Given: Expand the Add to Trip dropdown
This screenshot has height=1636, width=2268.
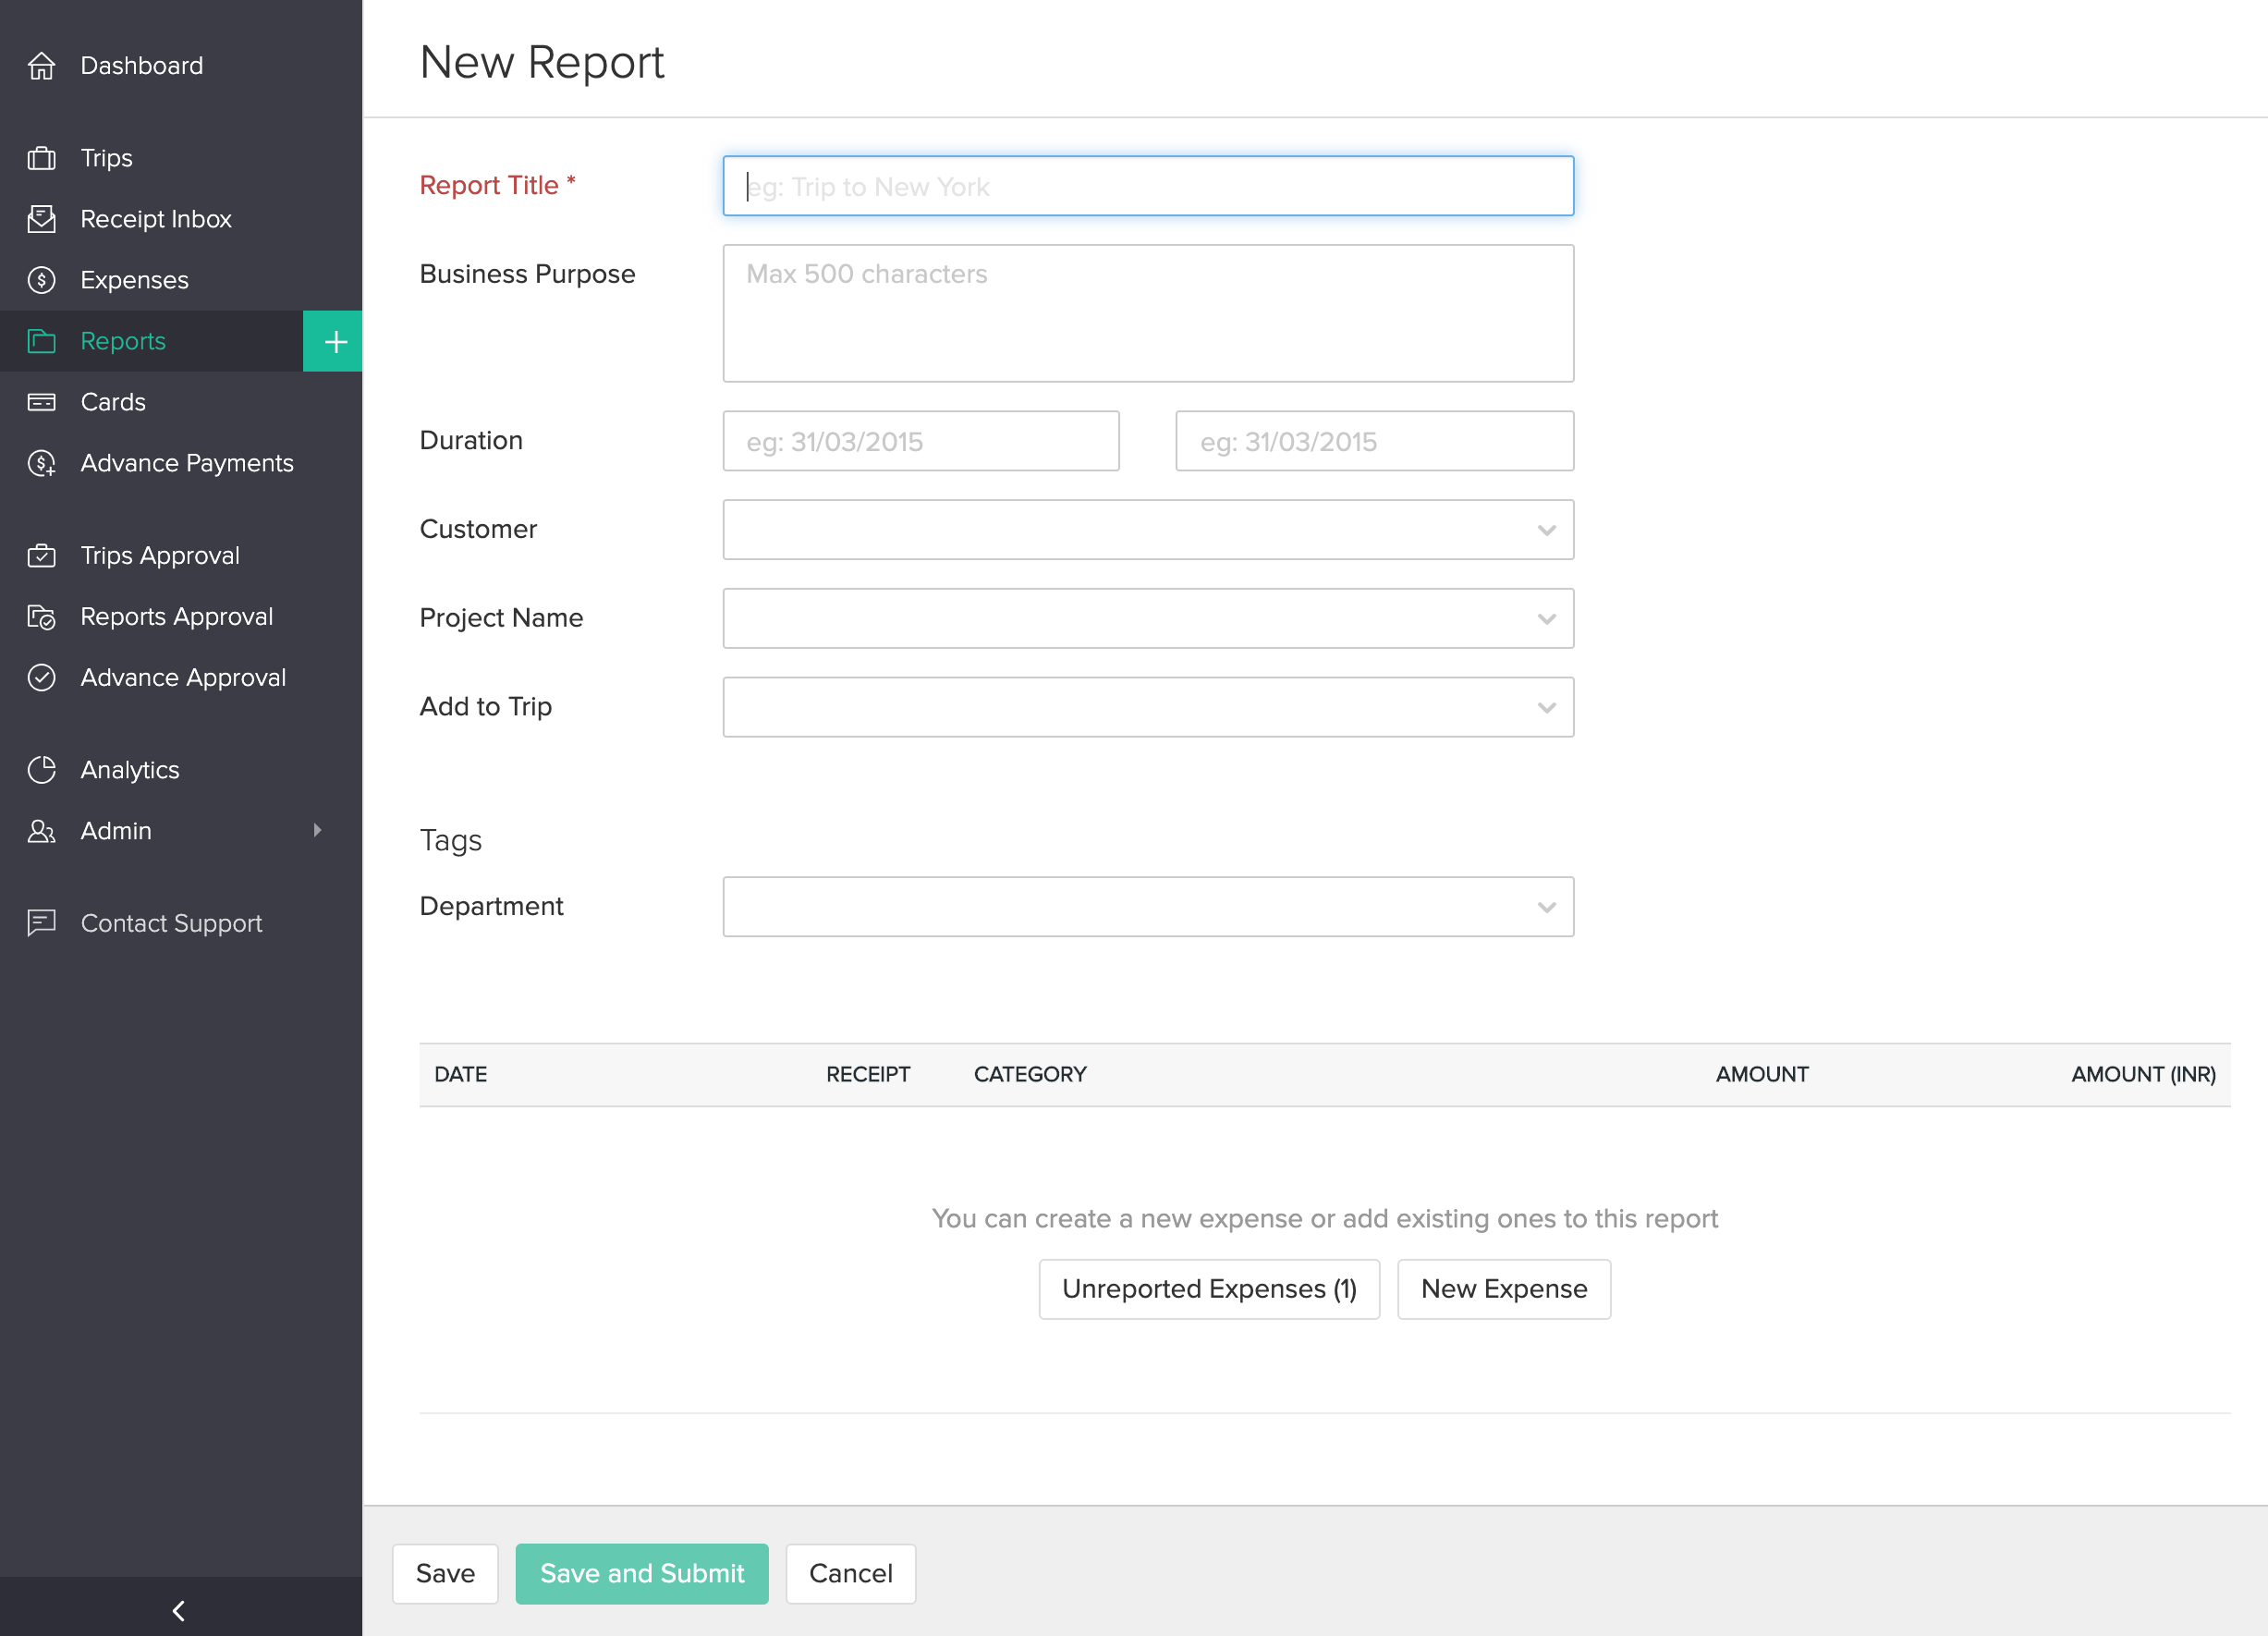Looking at the screenshot, I should [x=1546, y=708].
